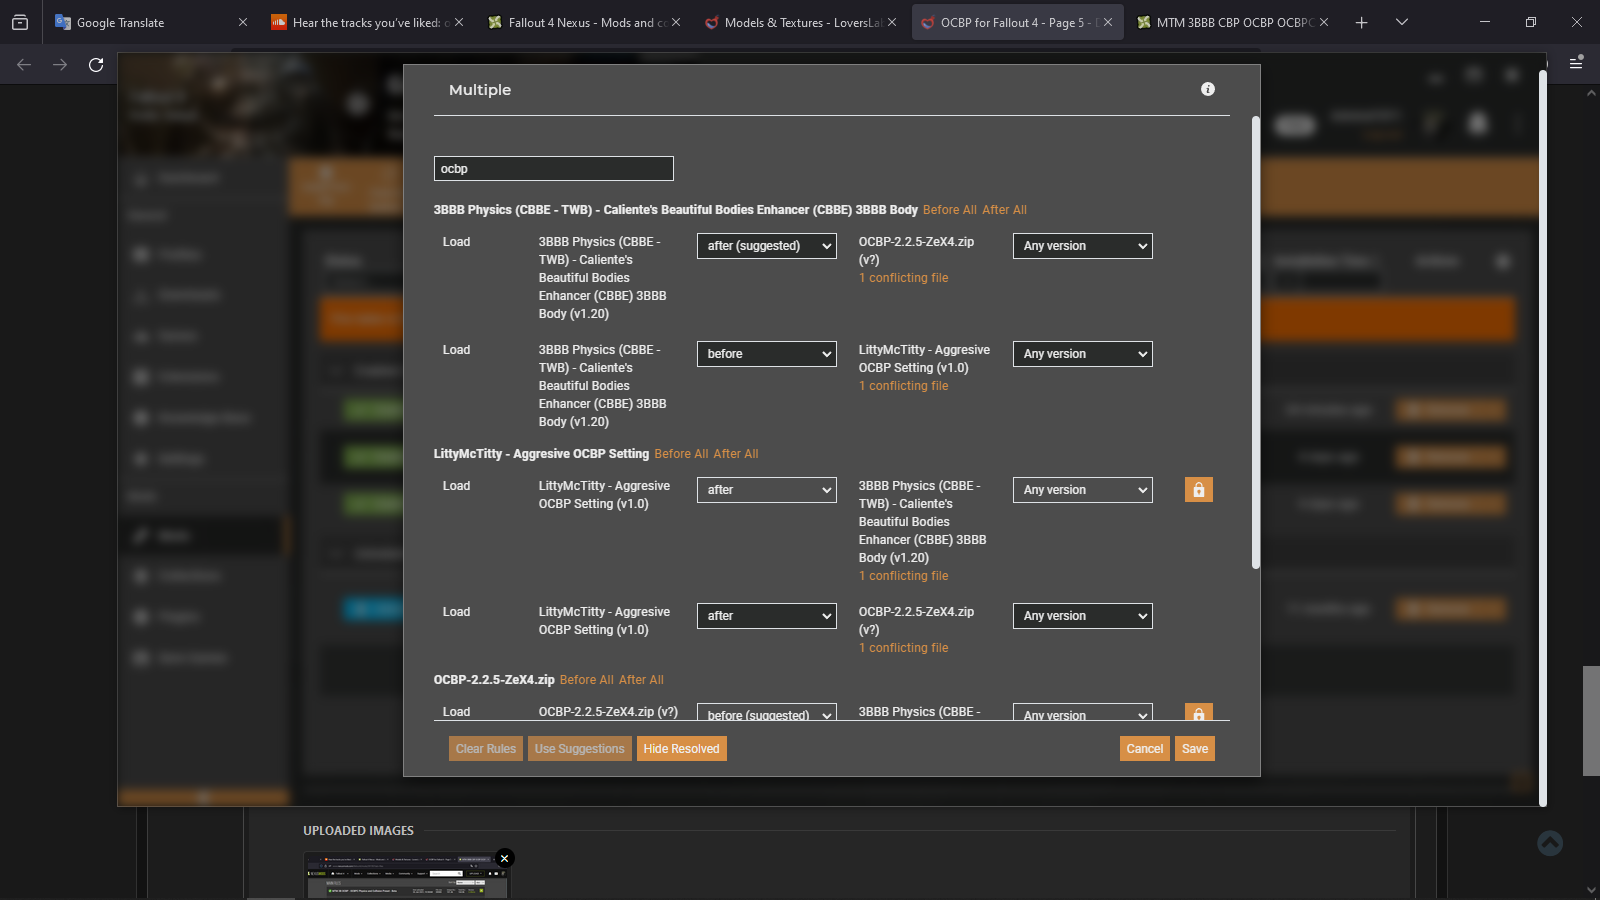
Task: Open 'Any version' dropdown for LittyMcTitty Aggresive OCBP Setting reference
Action: pyautogui.click(x=1083, y=354)
